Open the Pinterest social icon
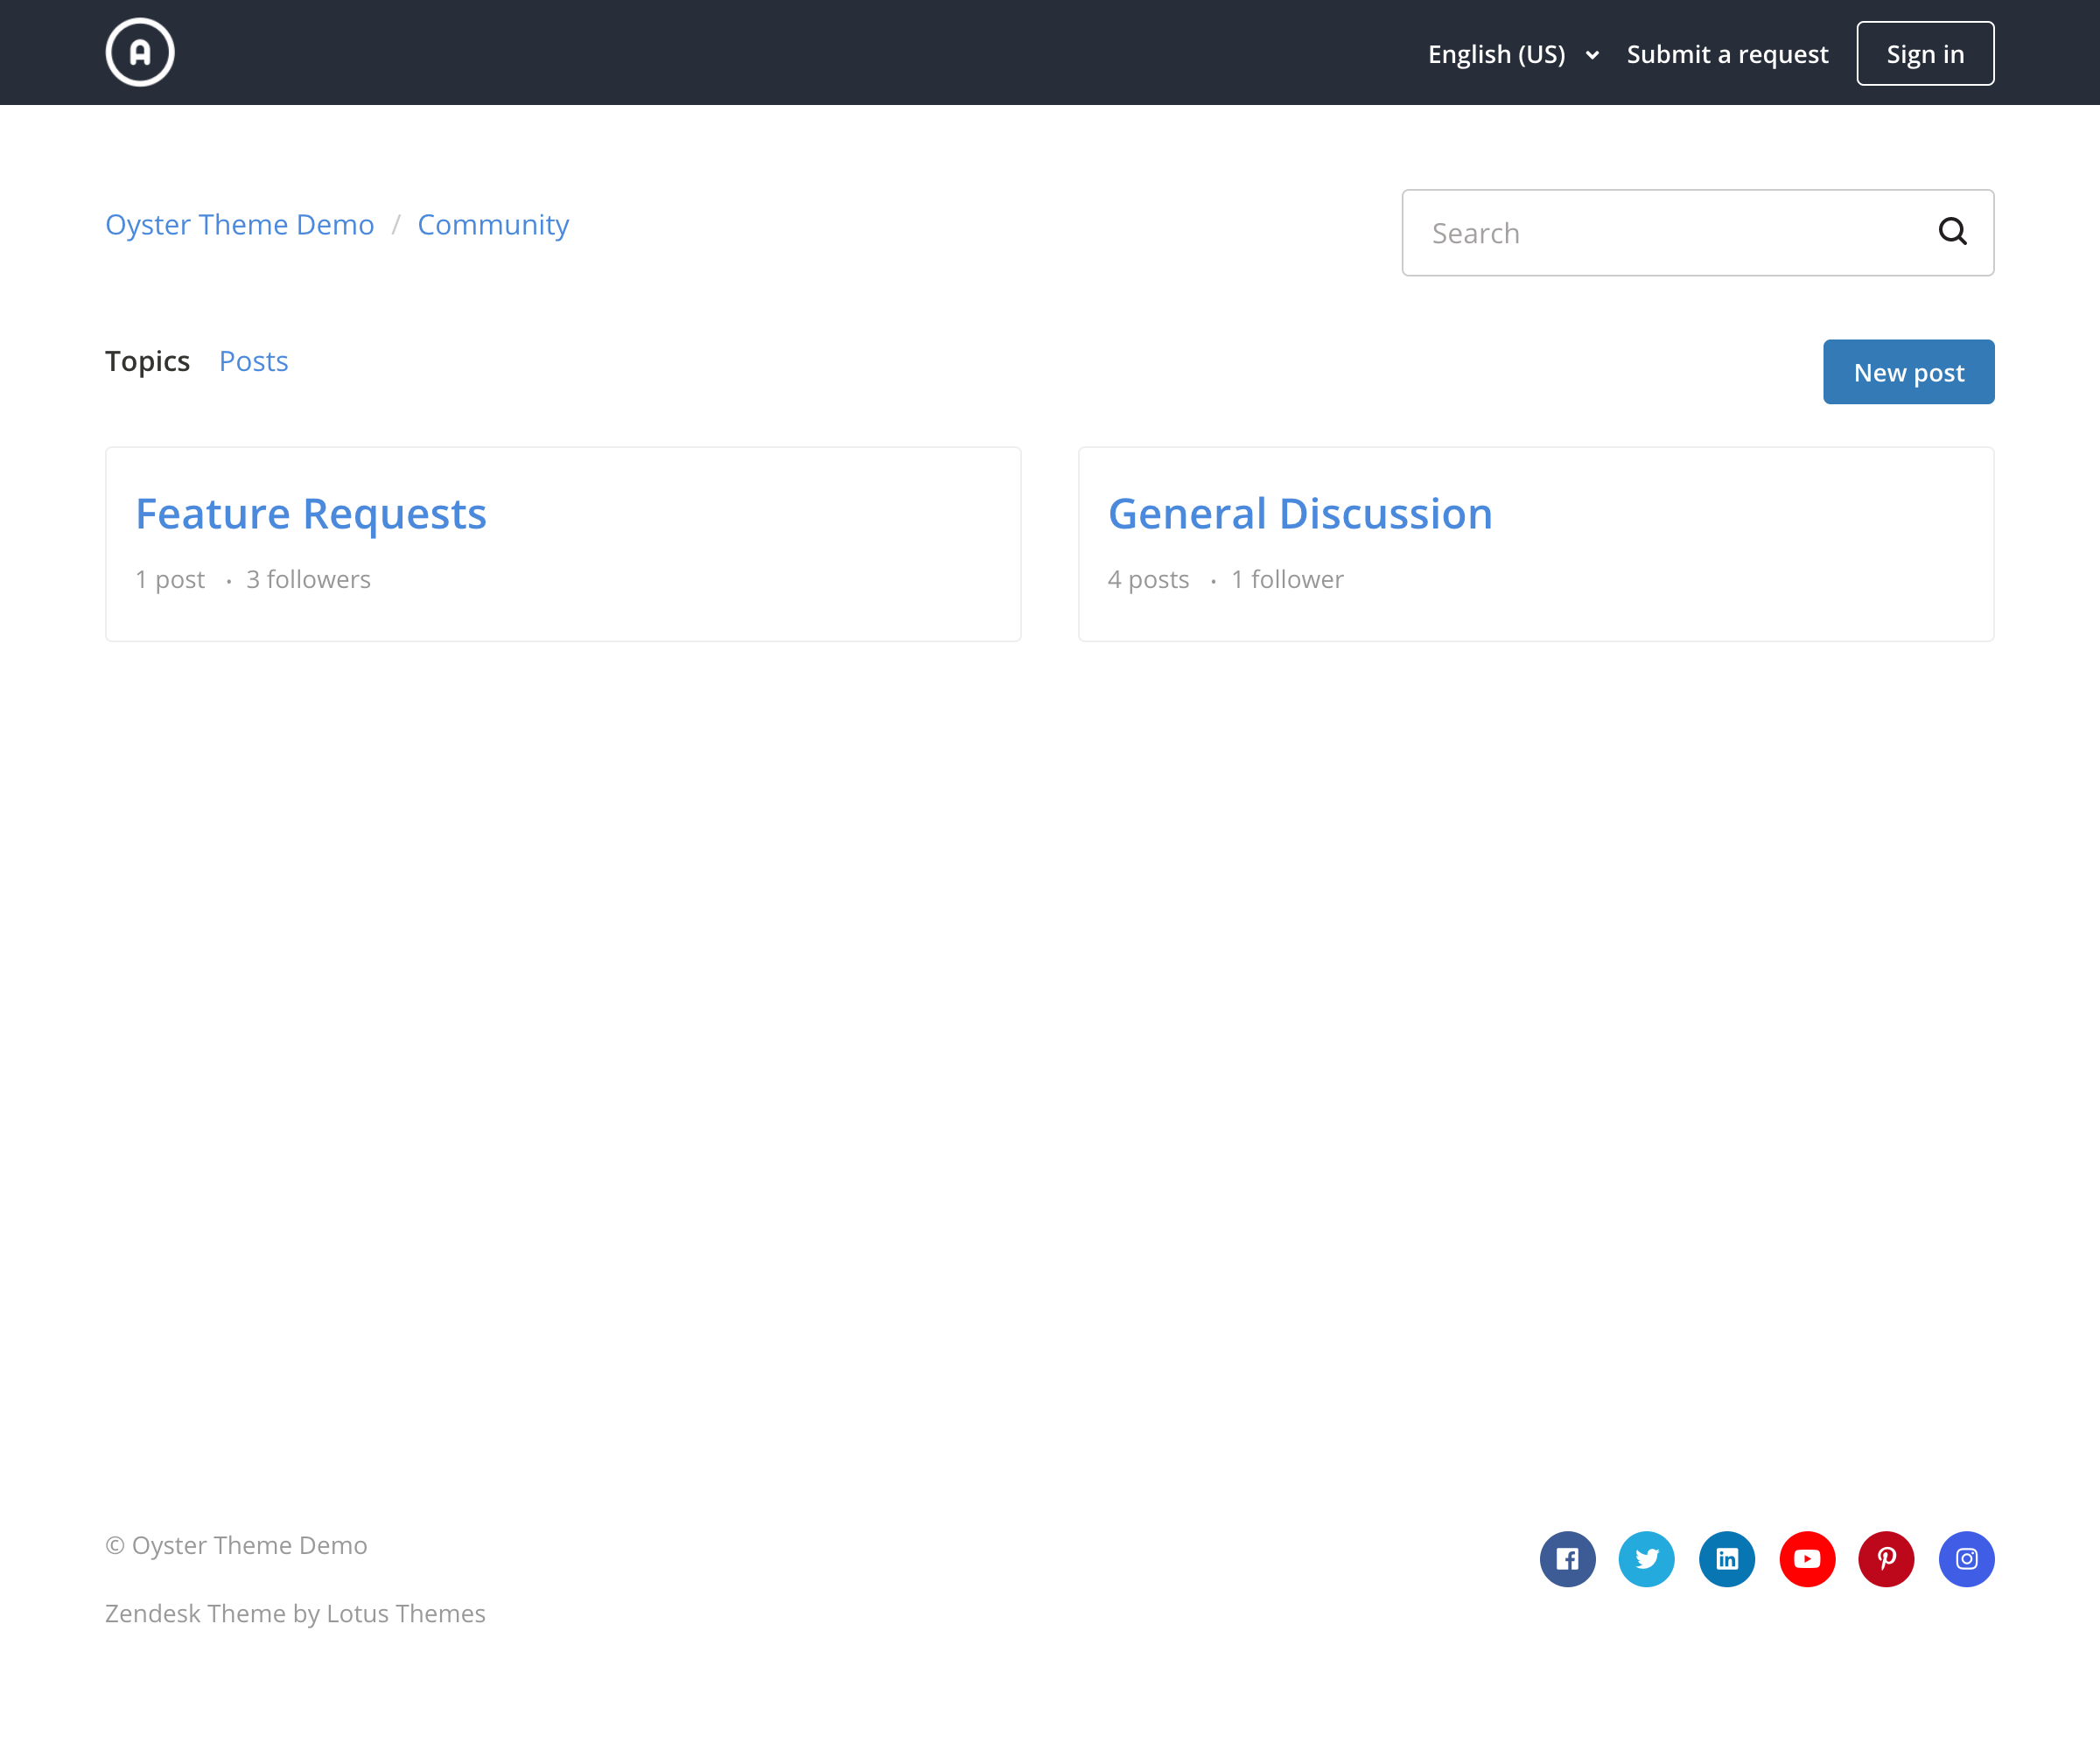The width and height of the screenshot is (2100, 1750). (x=1886, y=1558)
